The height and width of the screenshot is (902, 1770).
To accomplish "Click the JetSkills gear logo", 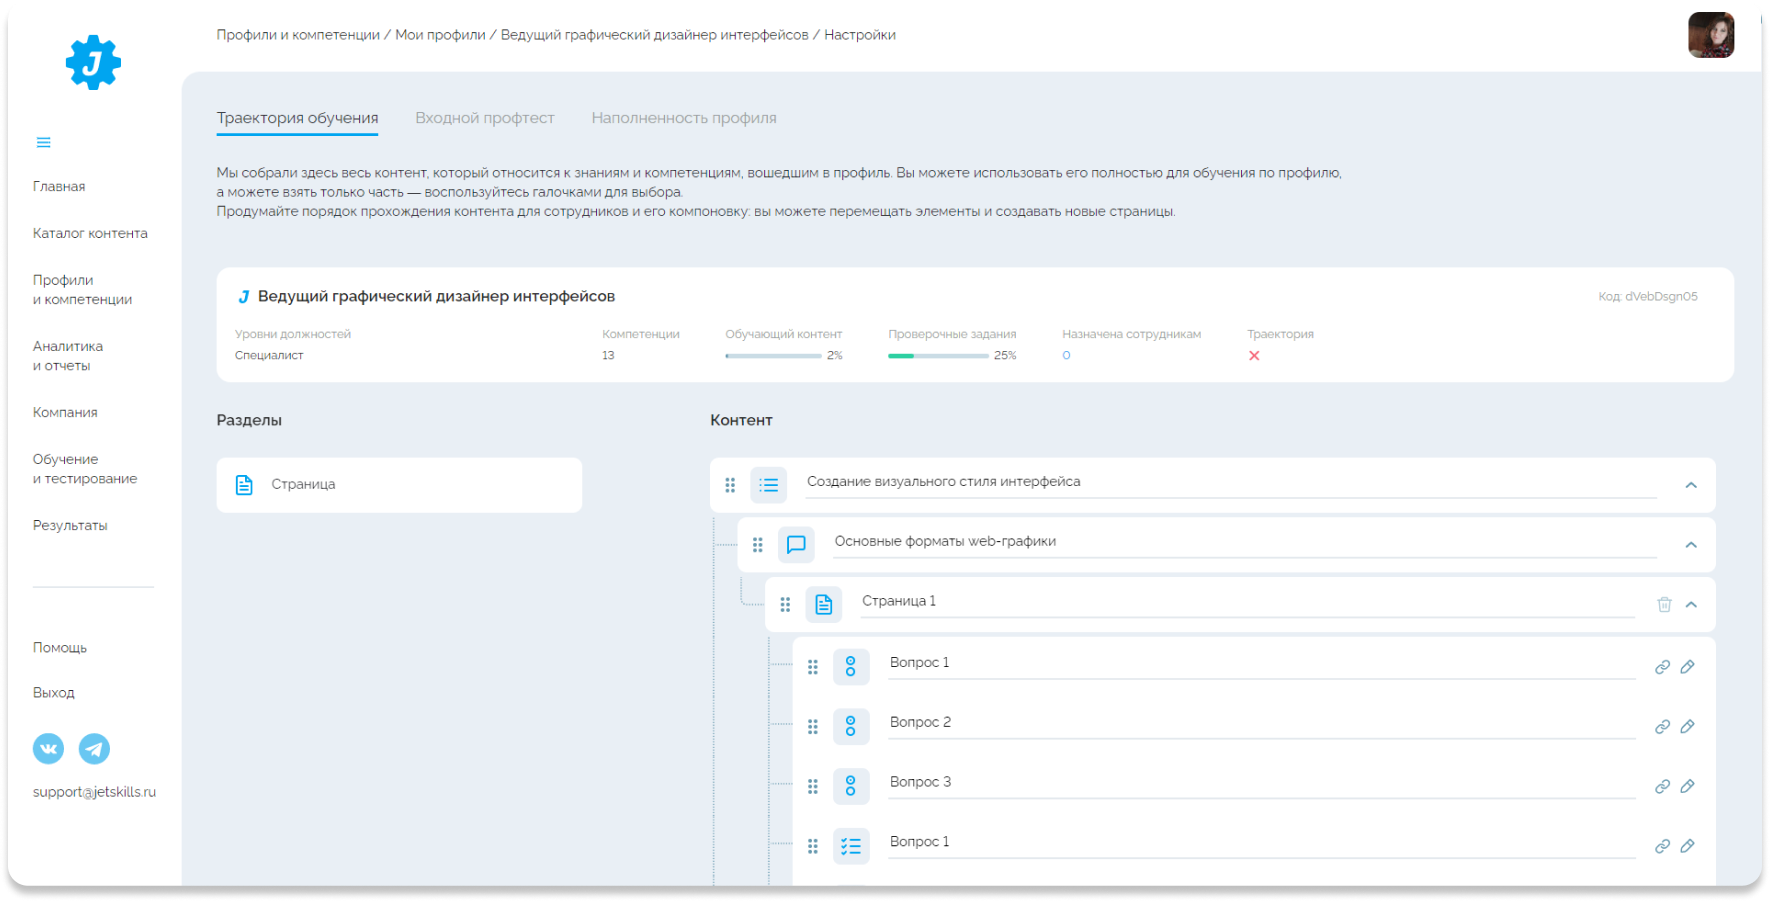I will (93, 62).
